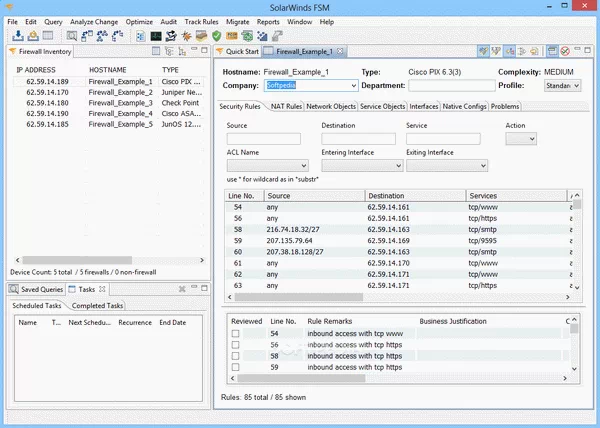Click the orange-arrow import tray toolbar icon
The width and height of the screenshot is (600, 428).
point(33,36)
